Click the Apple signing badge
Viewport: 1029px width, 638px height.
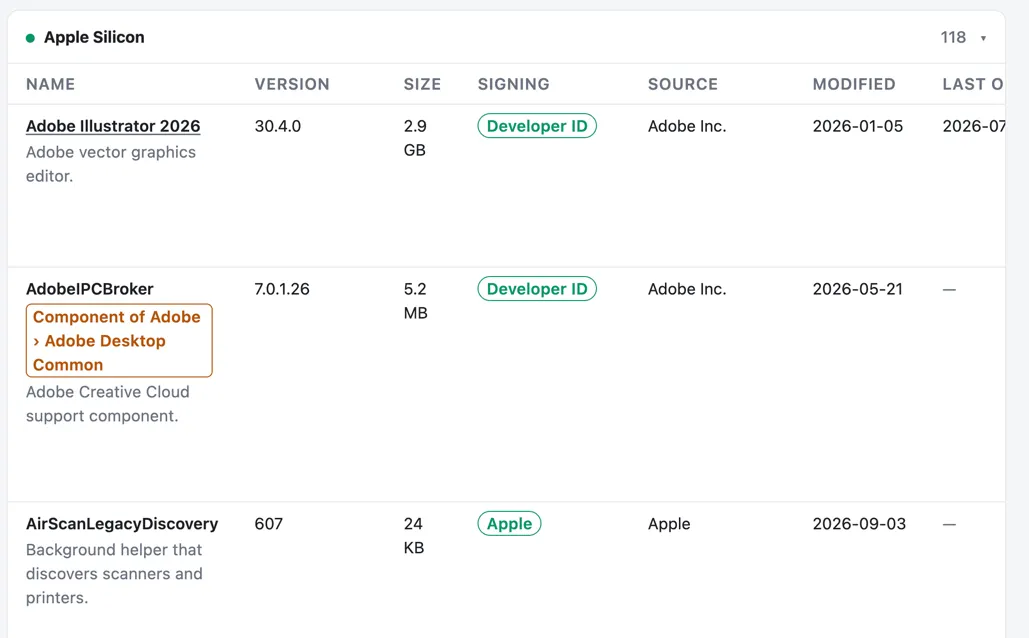[x=509, y=524]
